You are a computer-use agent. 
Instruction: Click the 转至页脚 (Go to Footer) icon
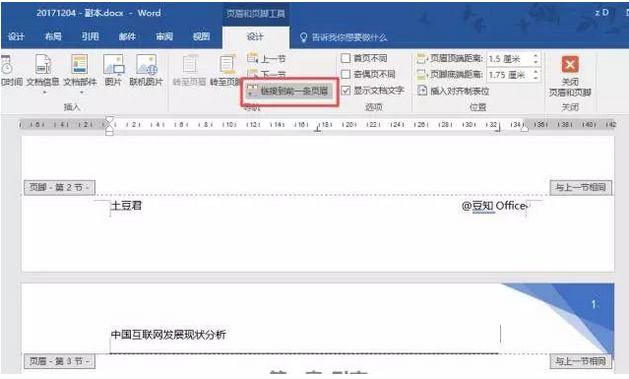click(x=227, y=64)
